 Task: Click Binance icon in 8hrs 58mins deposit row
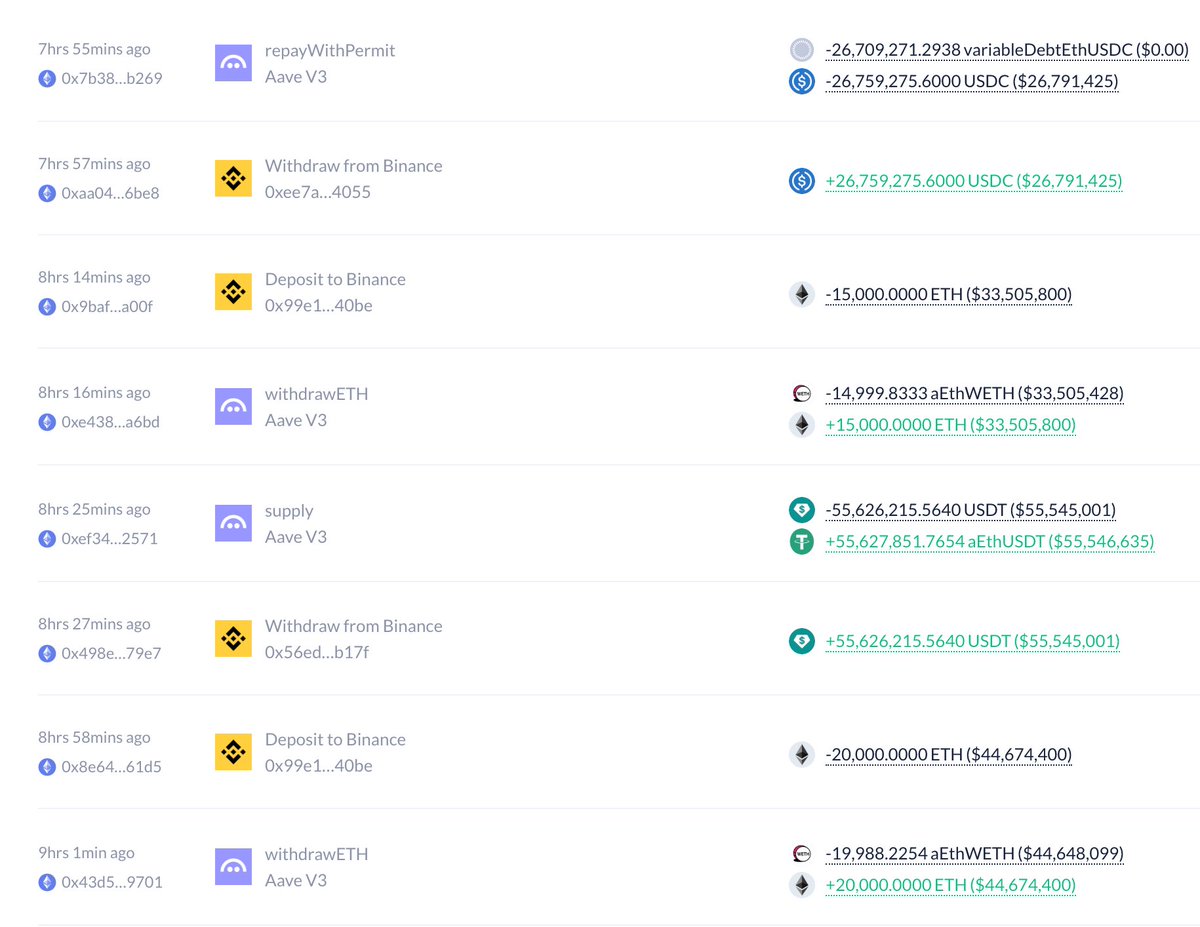pyautogui.click(x=233, y=753)
